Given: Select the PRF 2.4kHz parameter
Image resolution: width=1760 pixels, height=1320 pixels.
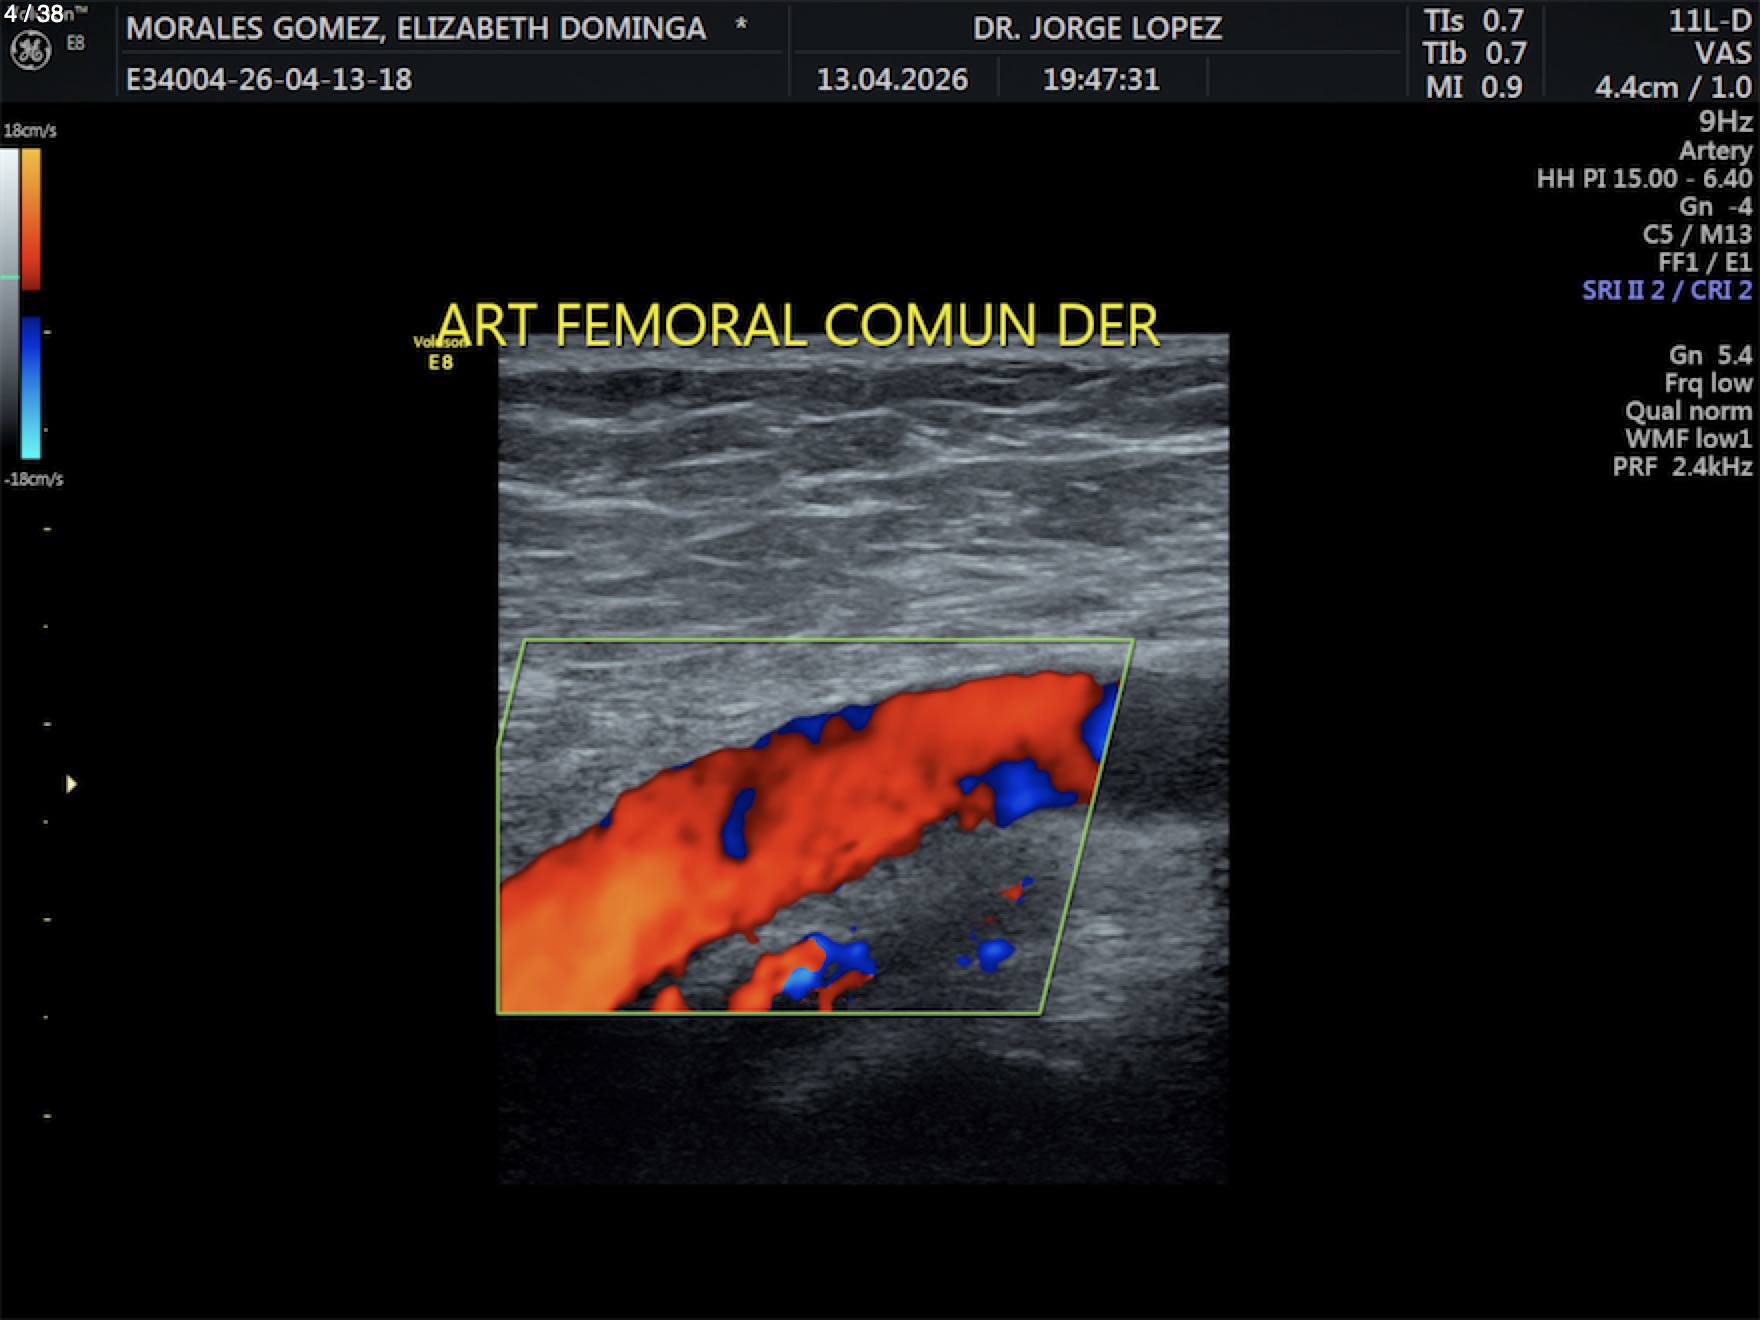Looking at the screenshot, I should tap(1681, 467).
